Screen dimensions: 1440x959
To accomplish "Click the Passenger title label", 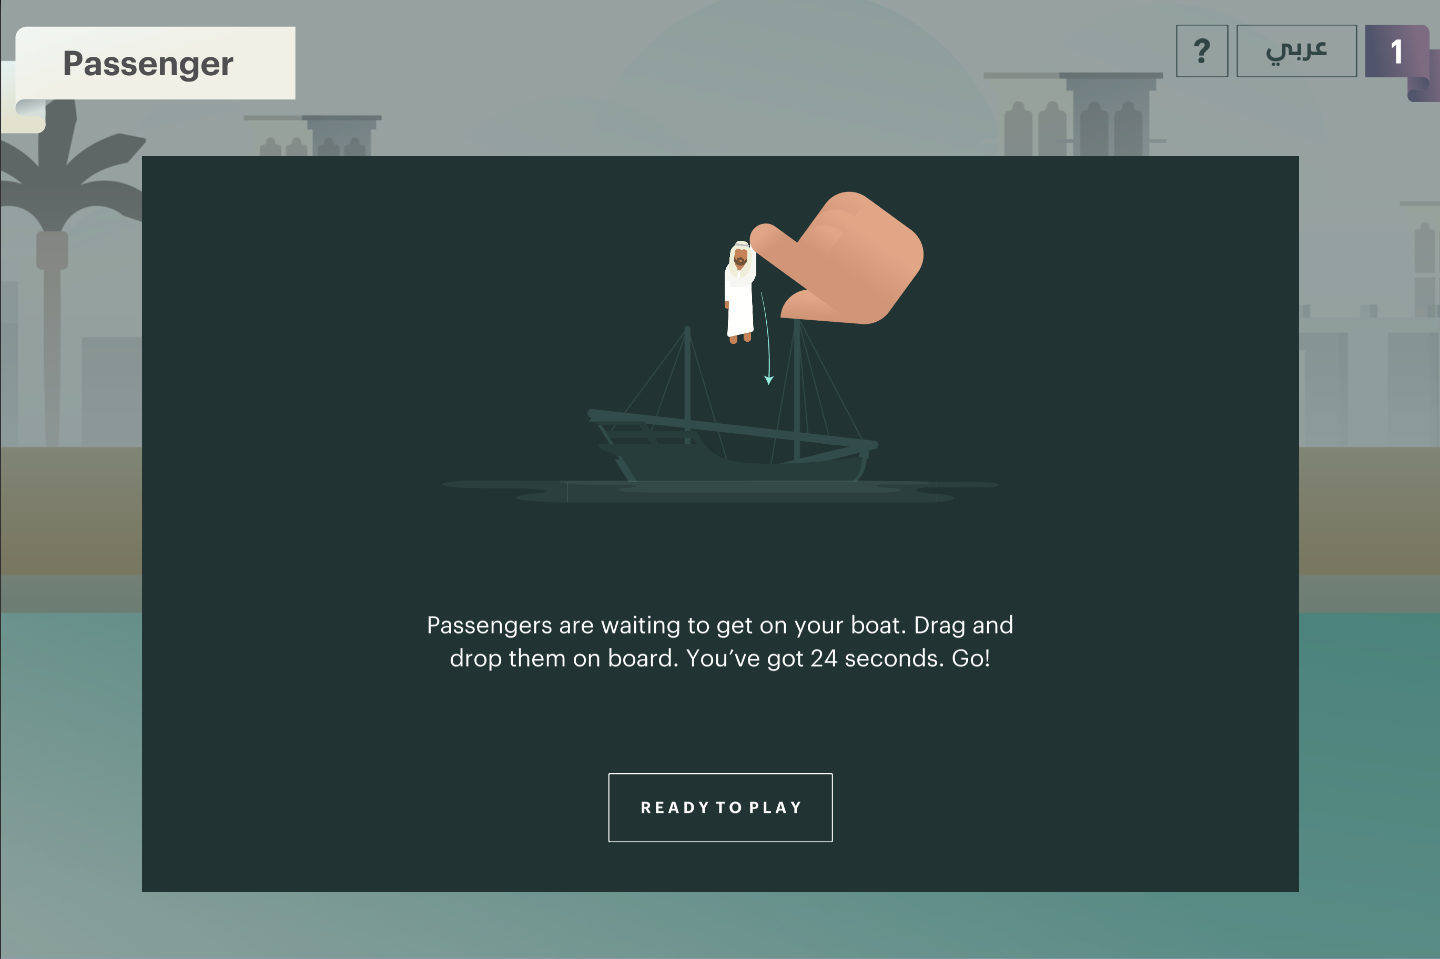I will (x=148, y=63).
